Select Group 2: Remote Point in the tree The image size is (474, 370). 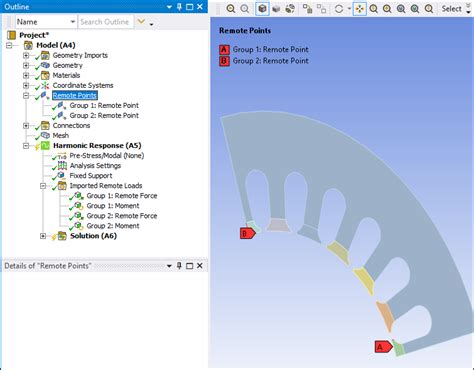[x=104, y=115]
